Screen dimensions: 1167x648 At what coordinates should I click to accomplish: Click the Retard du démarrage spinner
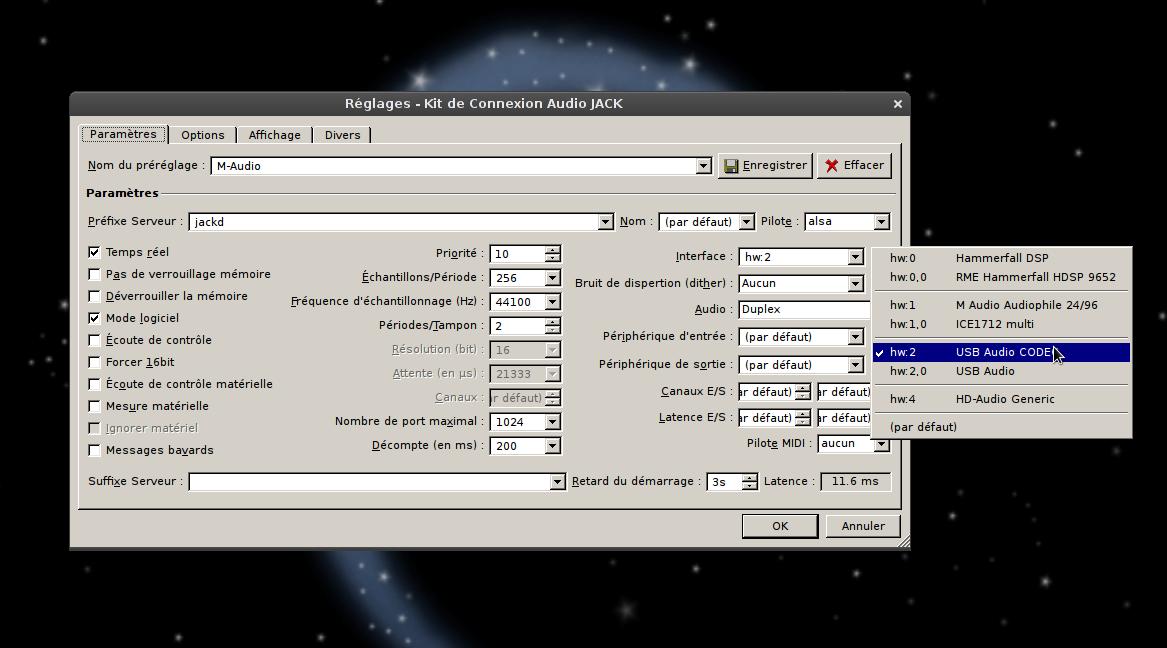click(x=749, y=482)
